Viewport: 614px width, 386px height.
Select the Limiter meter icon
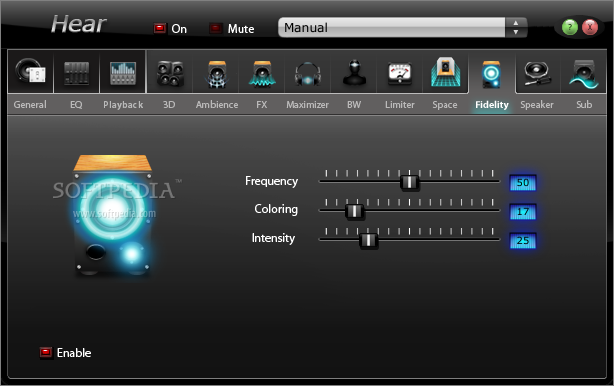click(x=399, y=73)
